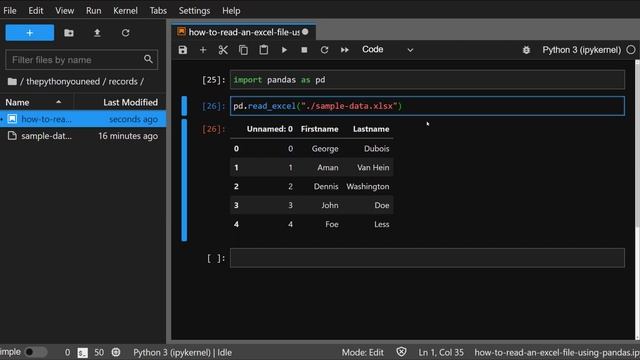Open the Edit menu

pyautogui.click(x=36, y=11)
